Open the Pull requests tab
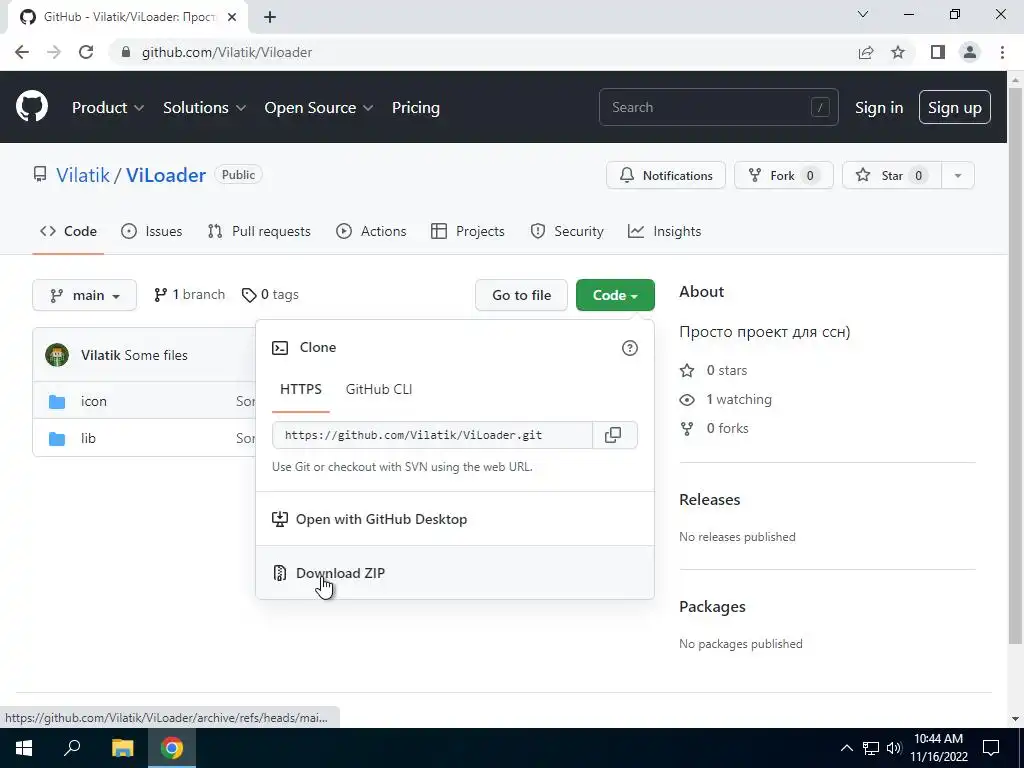This screenshot has width=1024, height=768. pyautogui.click(x=259, y=231)
